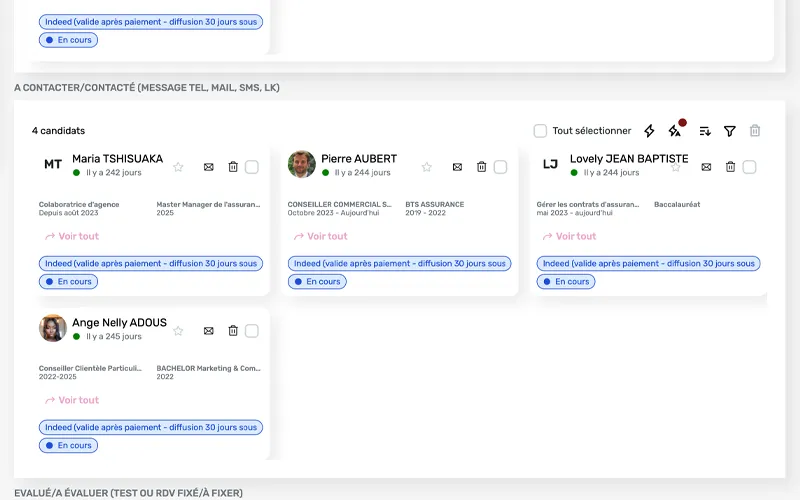Show all details for Lovely JEAN BAPTISTE
Screen dimensions: 800x500
pyautogui.click(x=569, y=237)
